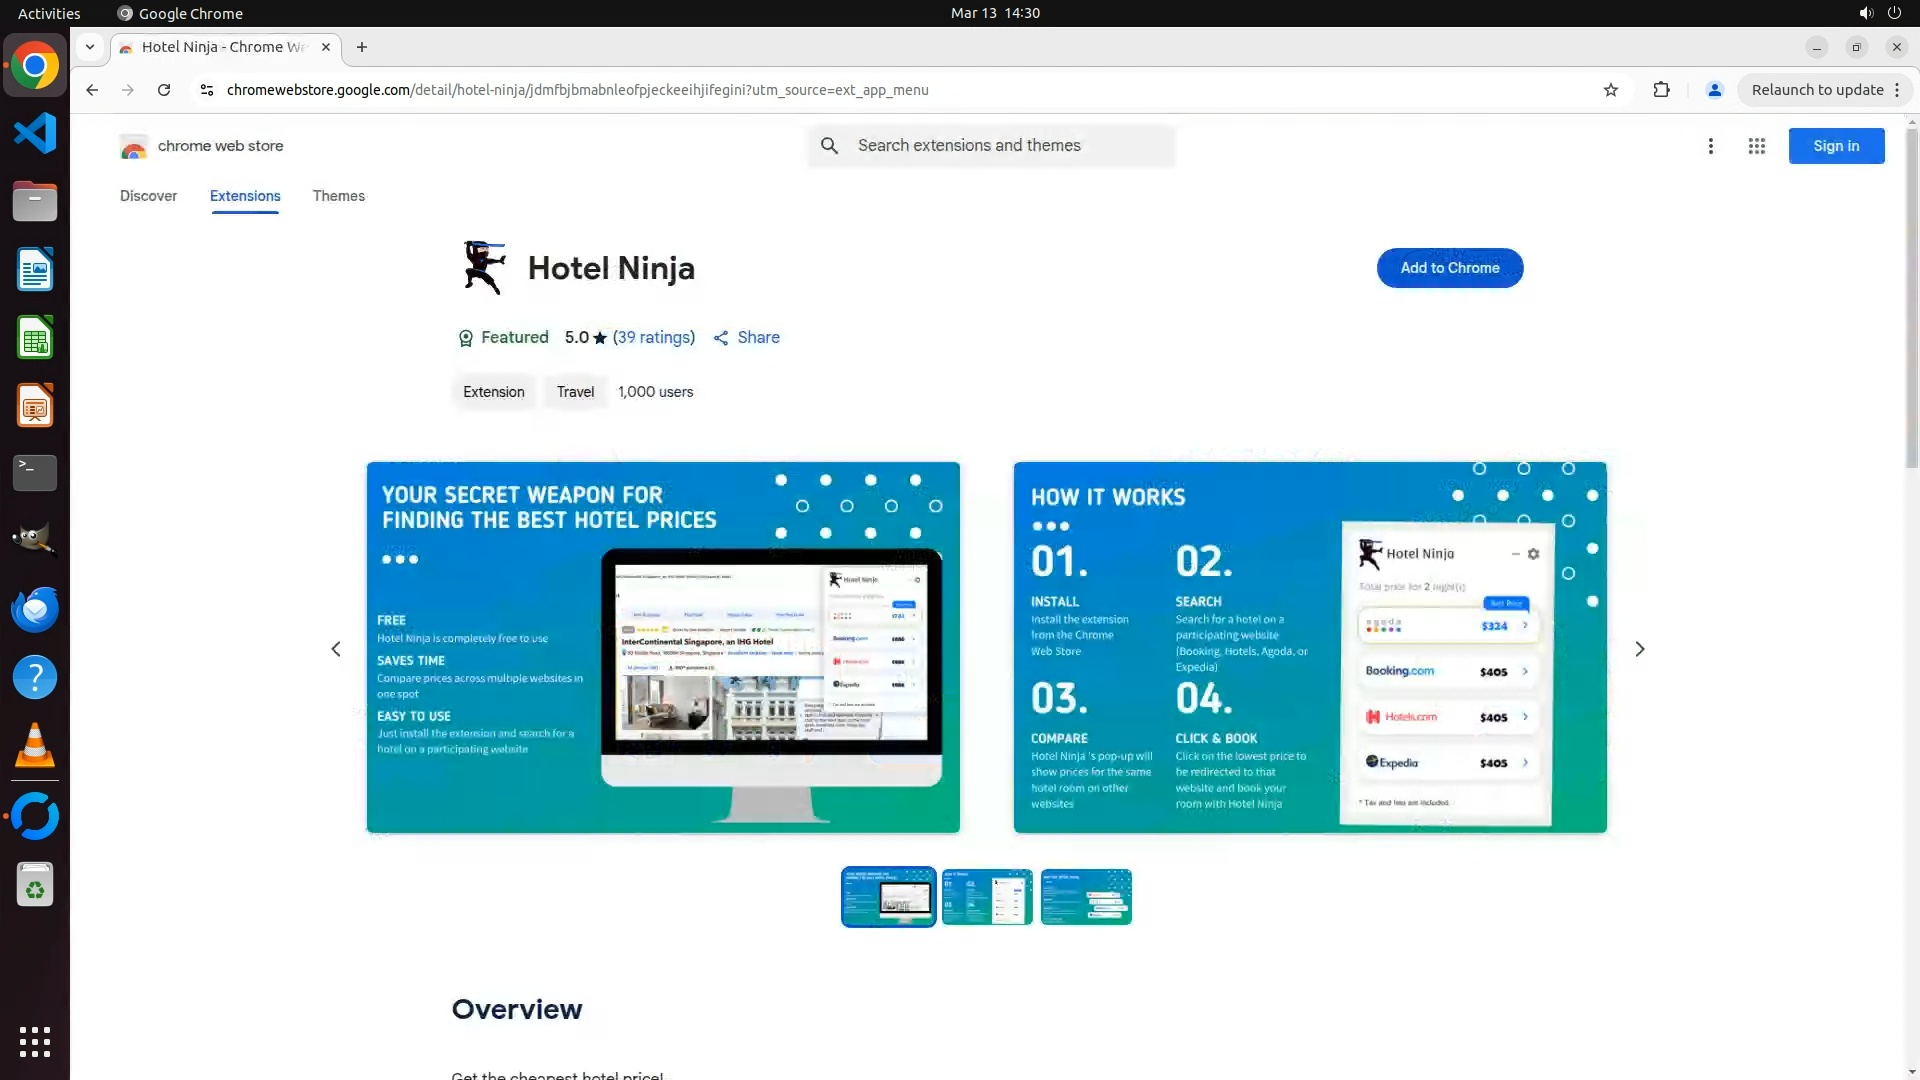Viewport: 1920px width, 1080px height.
Task: Open tab search dropdown arrow
Action: [90, 47]
